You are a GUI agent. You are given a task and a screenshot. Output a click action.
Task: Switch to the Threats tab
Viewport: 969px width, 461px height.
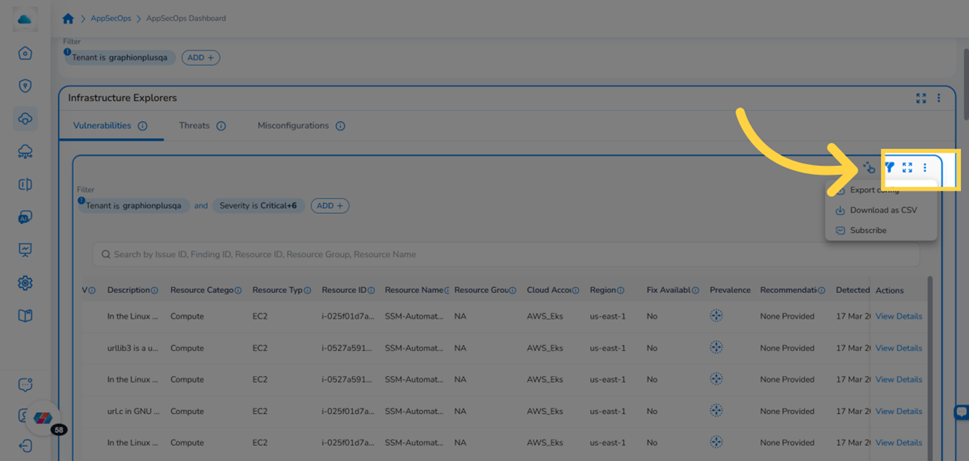click(x=194, y=125)
